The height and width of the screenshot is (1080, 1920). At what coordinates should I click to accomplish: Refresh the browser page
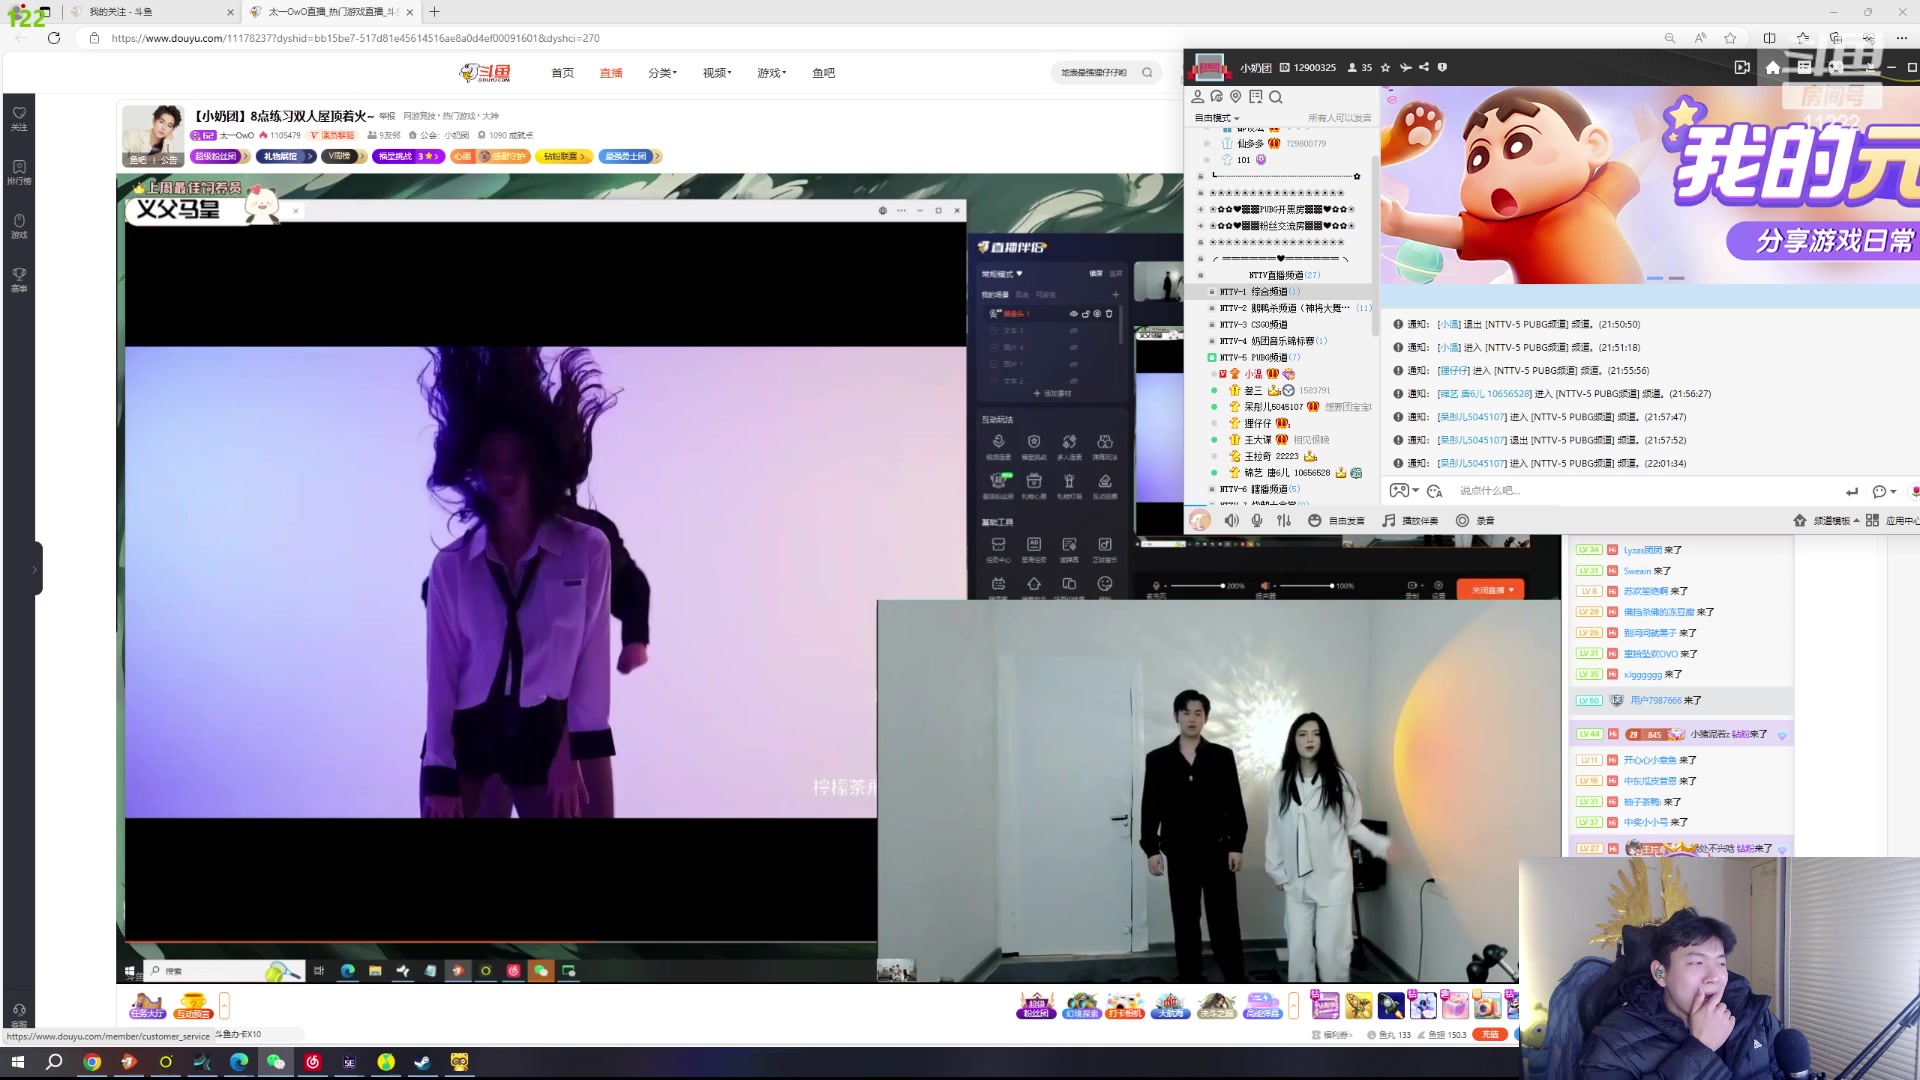(54, 38)
